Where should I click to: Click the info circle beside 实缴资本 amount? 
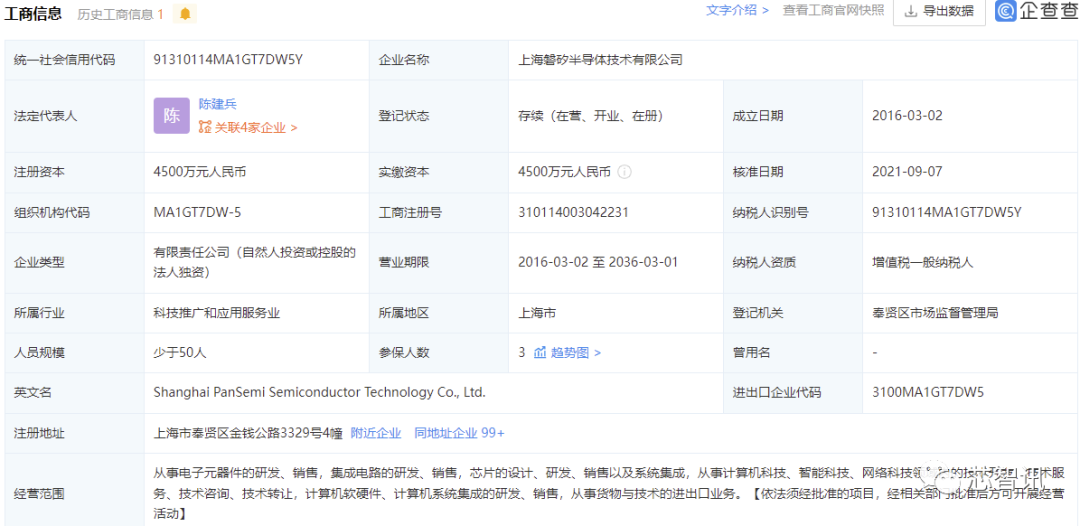pos(624,172)
